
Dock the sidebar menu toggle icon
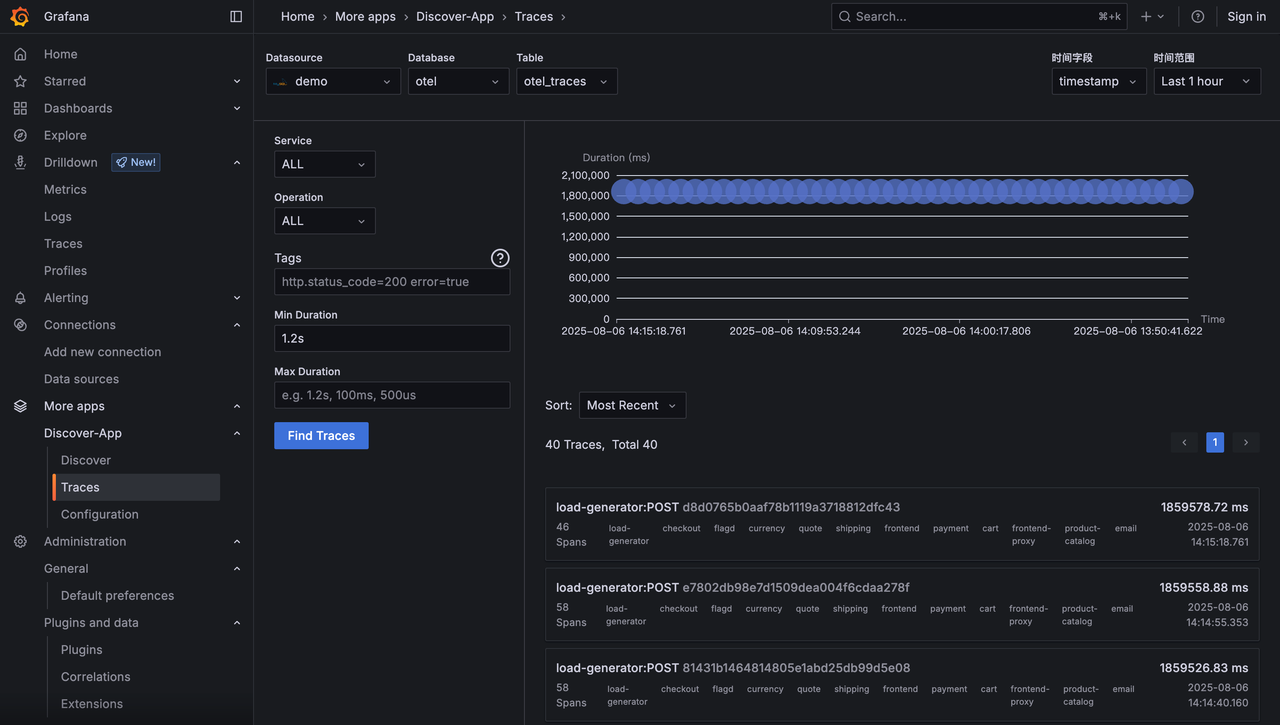236,16
